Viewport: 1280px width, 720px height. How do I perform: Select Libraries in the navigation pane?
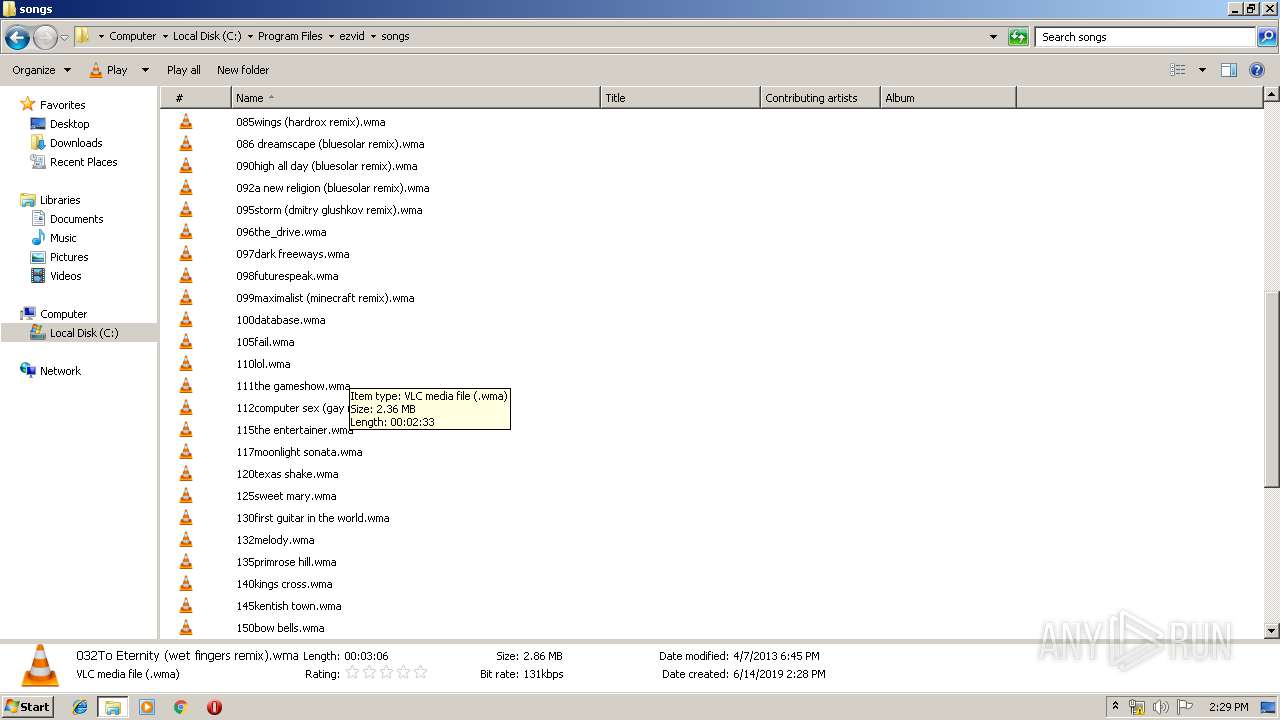(x=60, y=200)
